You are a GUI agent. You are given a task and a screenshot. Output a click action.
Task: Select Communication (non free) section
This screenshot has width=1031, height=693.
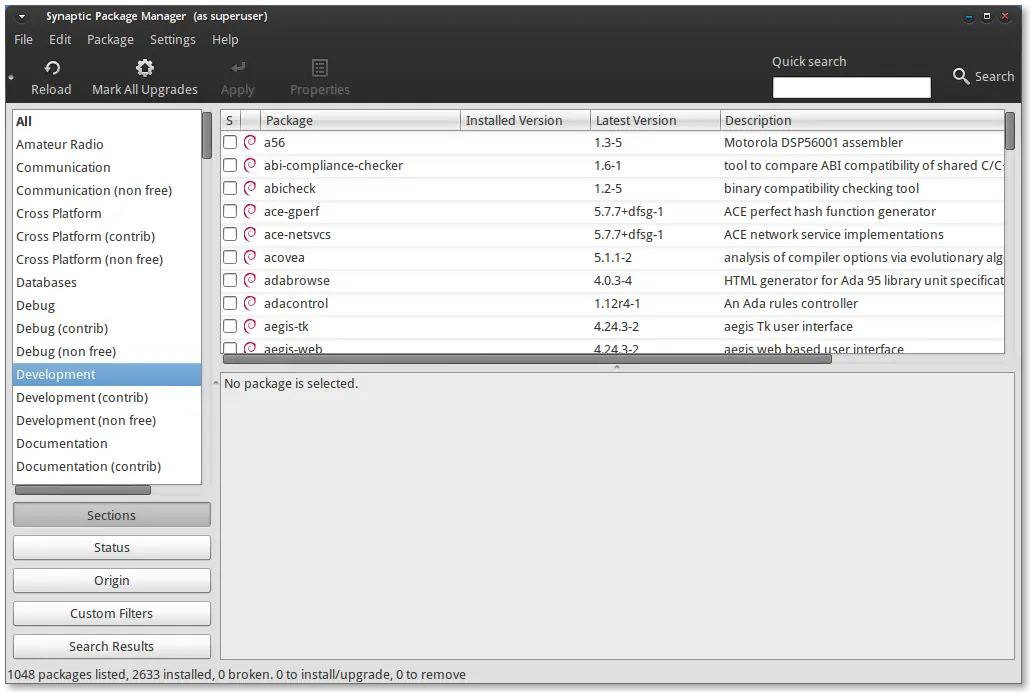(x=107, y=190)
